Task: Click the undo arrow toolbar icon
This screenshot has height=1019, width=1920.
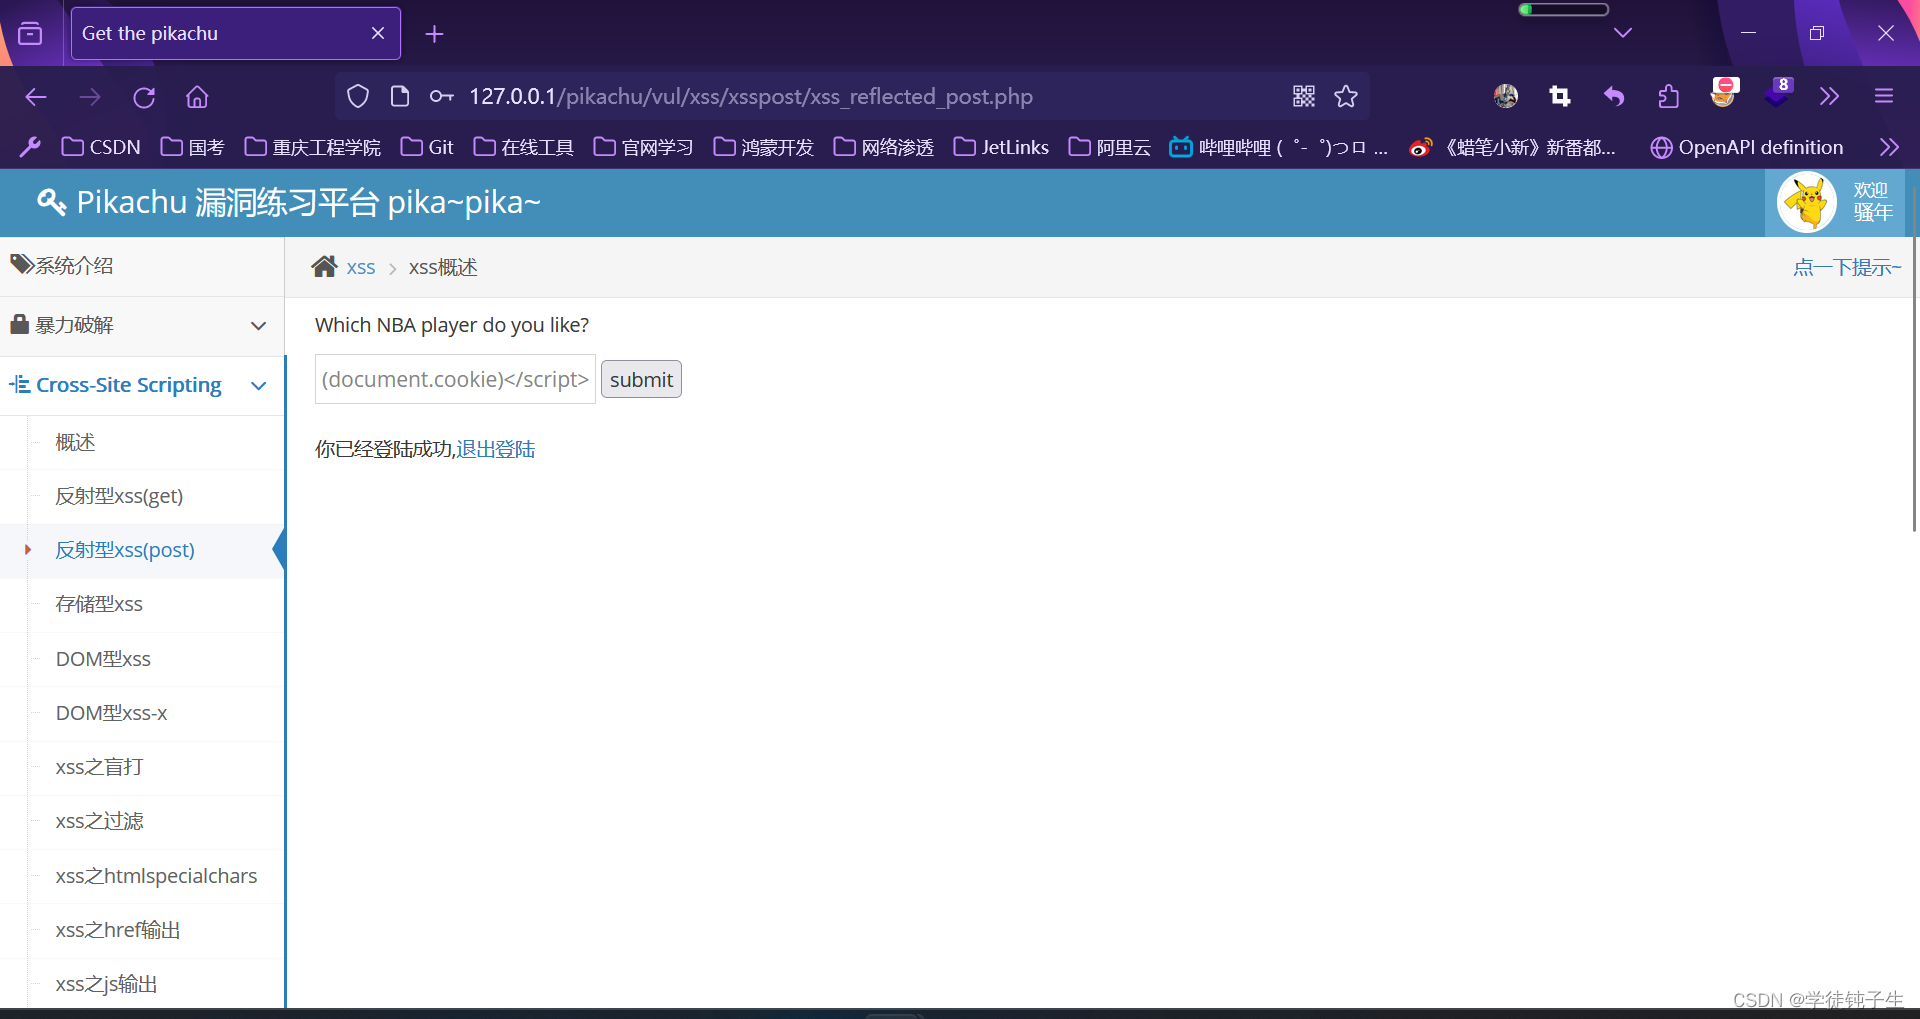Action: click(x=1614, y=96)
